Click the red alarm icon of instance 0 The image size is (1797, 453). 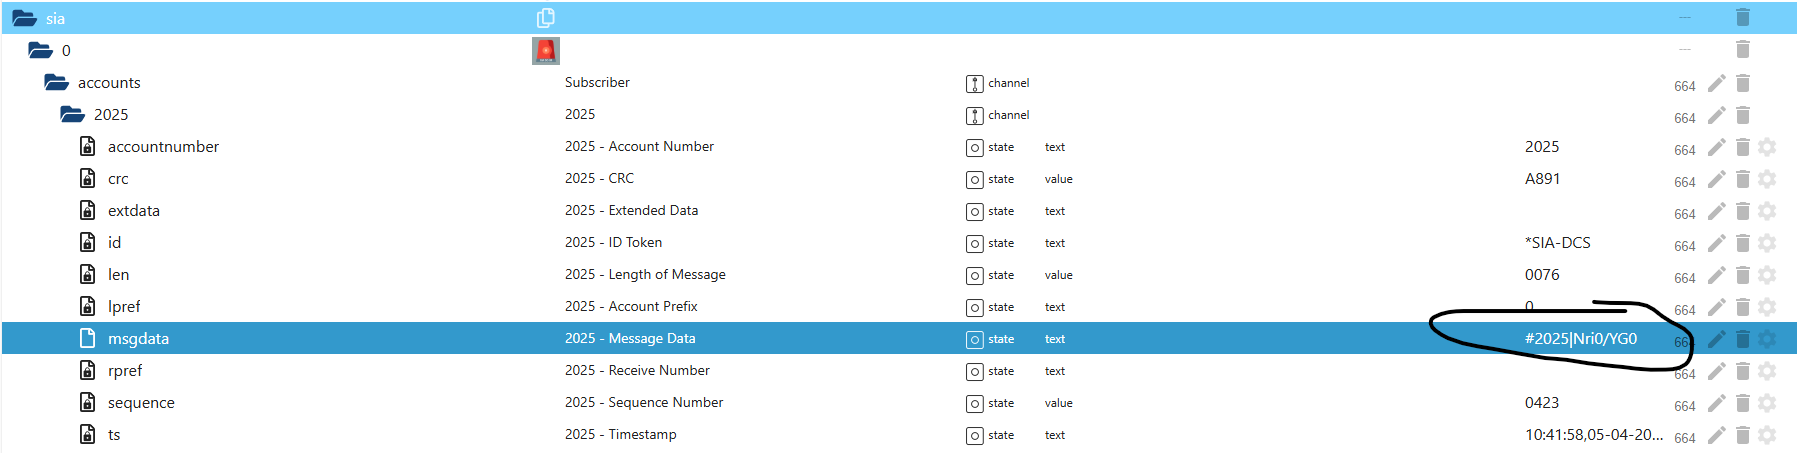(546, 50)
